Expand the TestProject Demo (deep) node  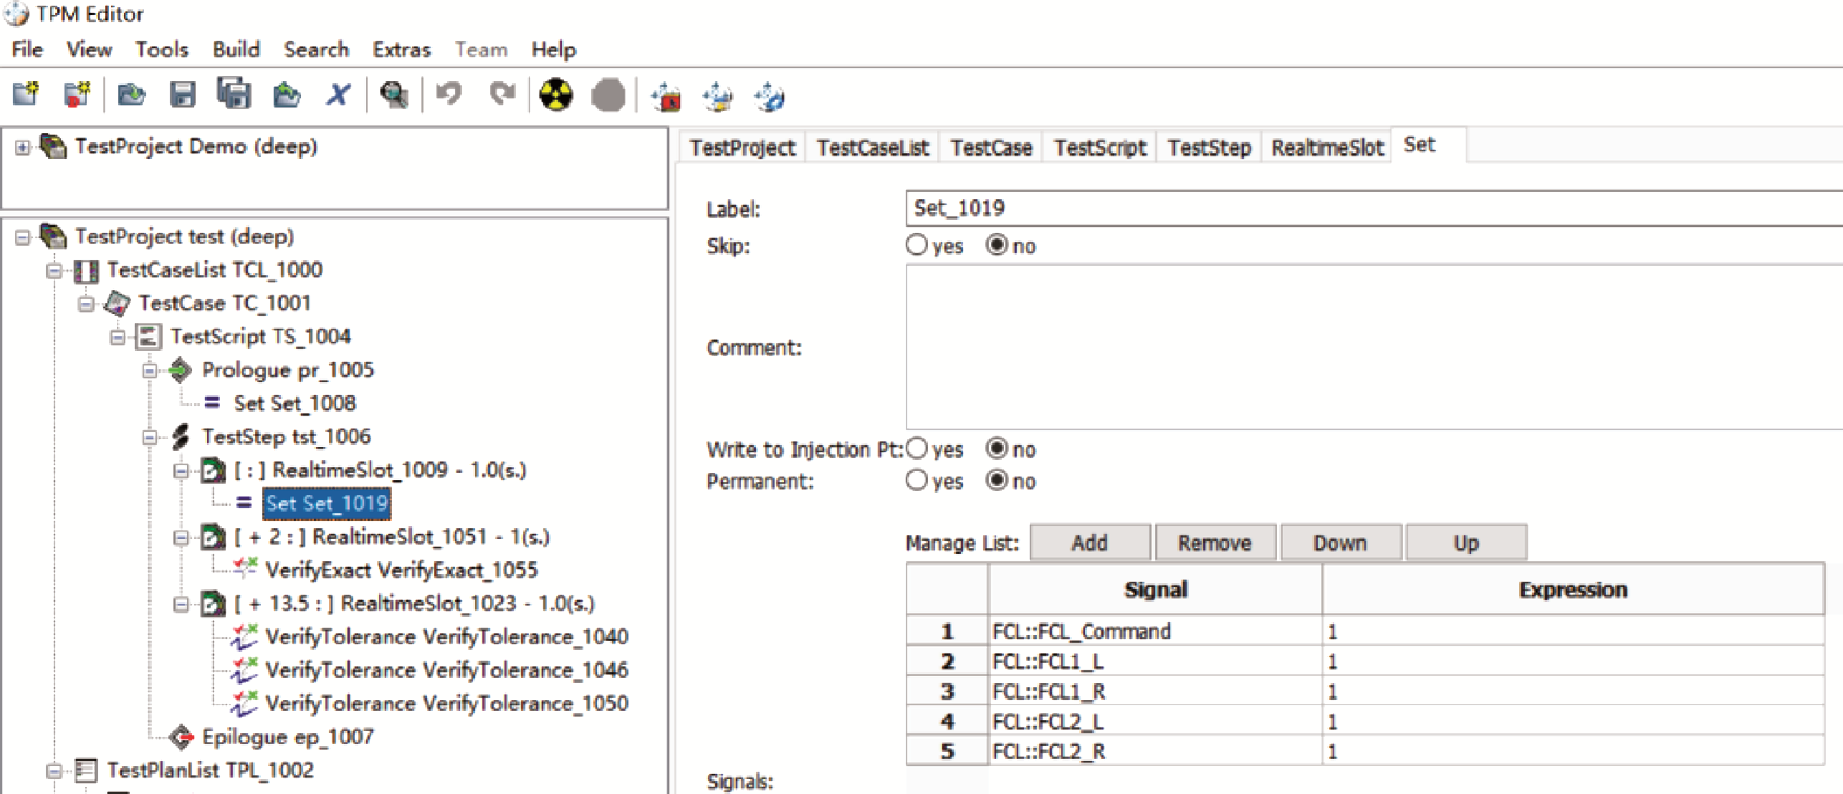click(22, 147)
